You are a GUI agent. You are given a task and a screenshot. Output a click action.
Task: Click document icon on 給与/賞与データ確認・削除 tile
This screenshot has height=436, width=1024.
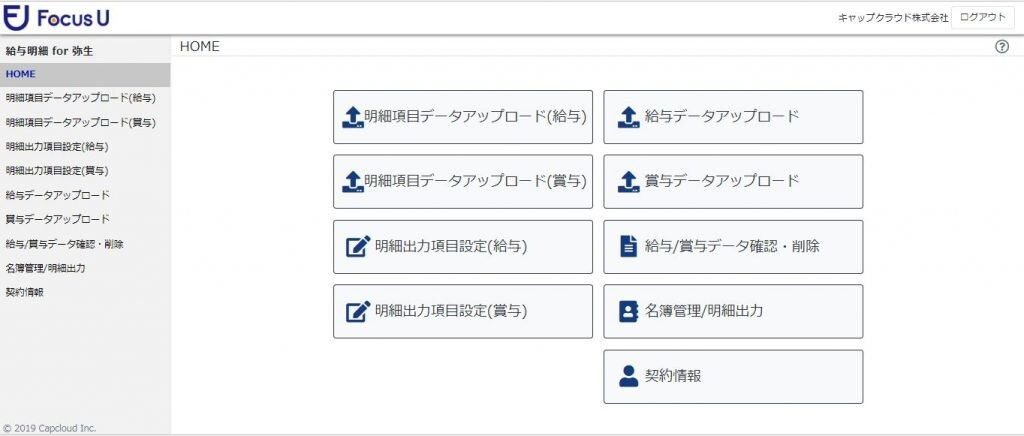coord(628,247)
